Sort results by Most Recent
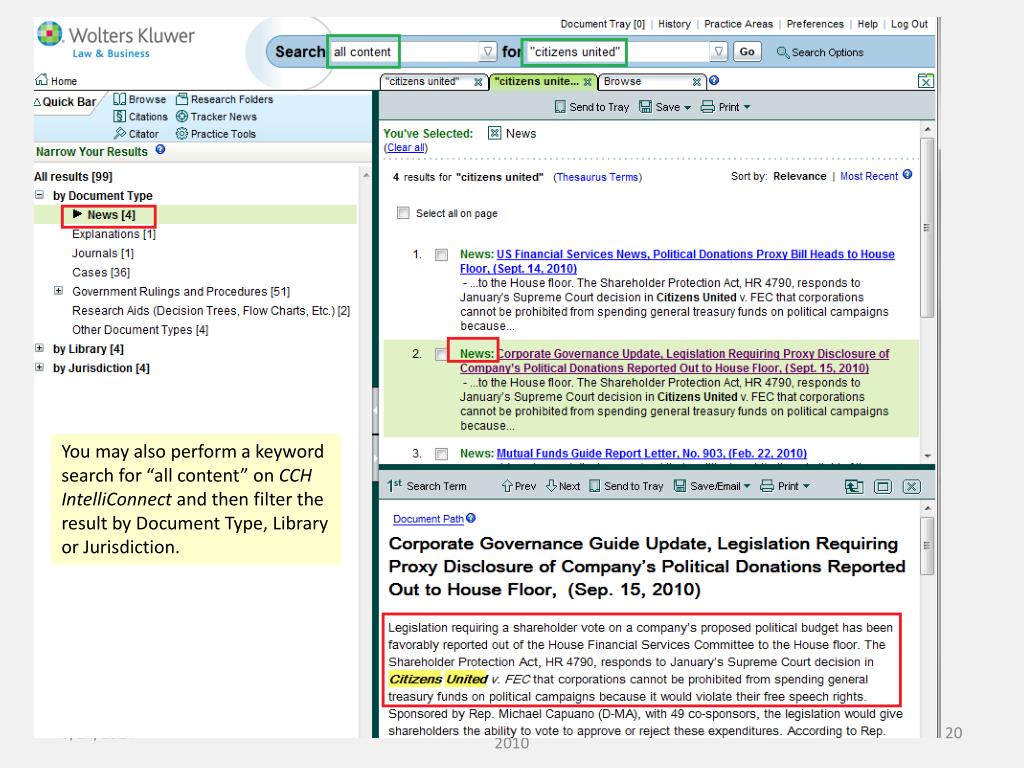The image size is (1024, 768). click(x=869, y=176)
